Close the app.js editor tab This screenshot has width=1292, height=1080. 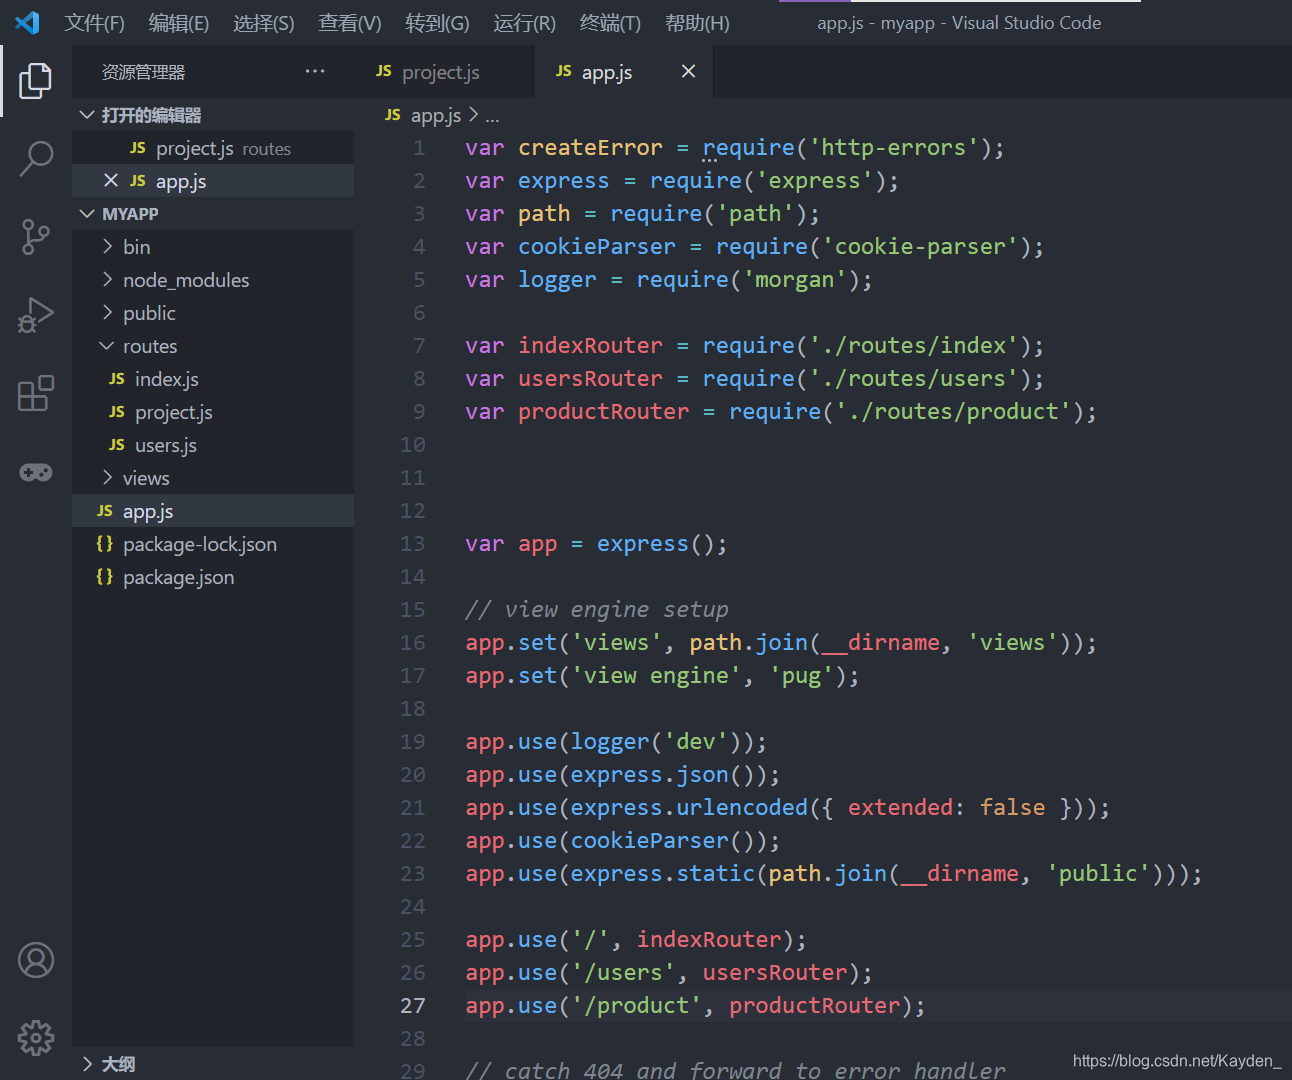(x=688, y=71)
